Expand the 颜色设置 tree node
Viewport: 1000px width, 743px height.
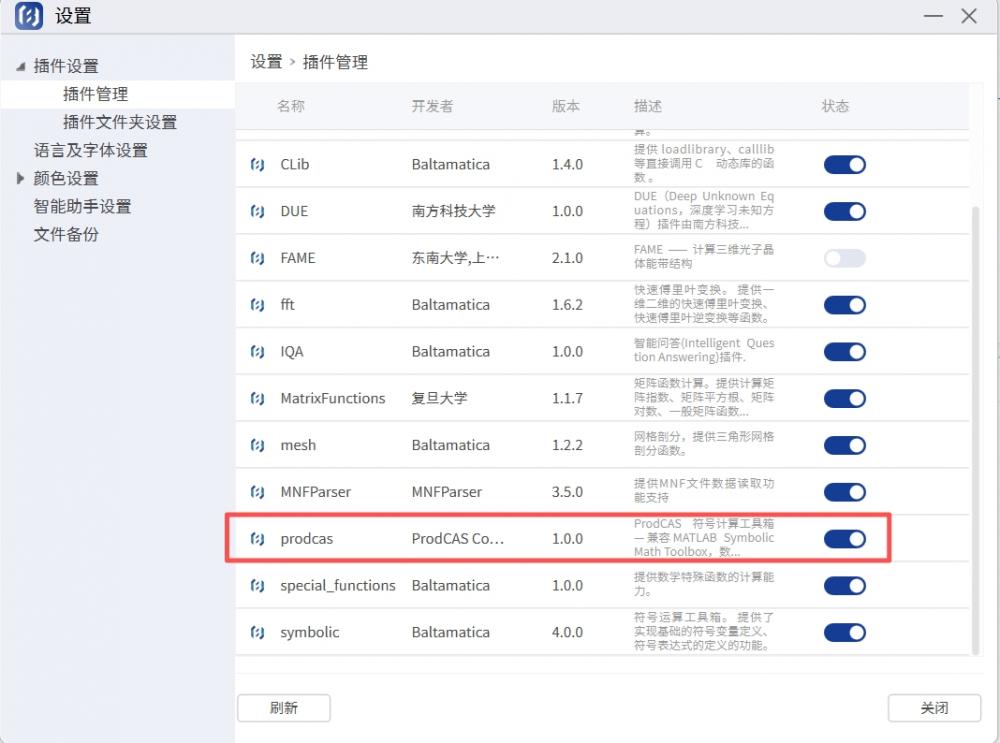(20, 179)
